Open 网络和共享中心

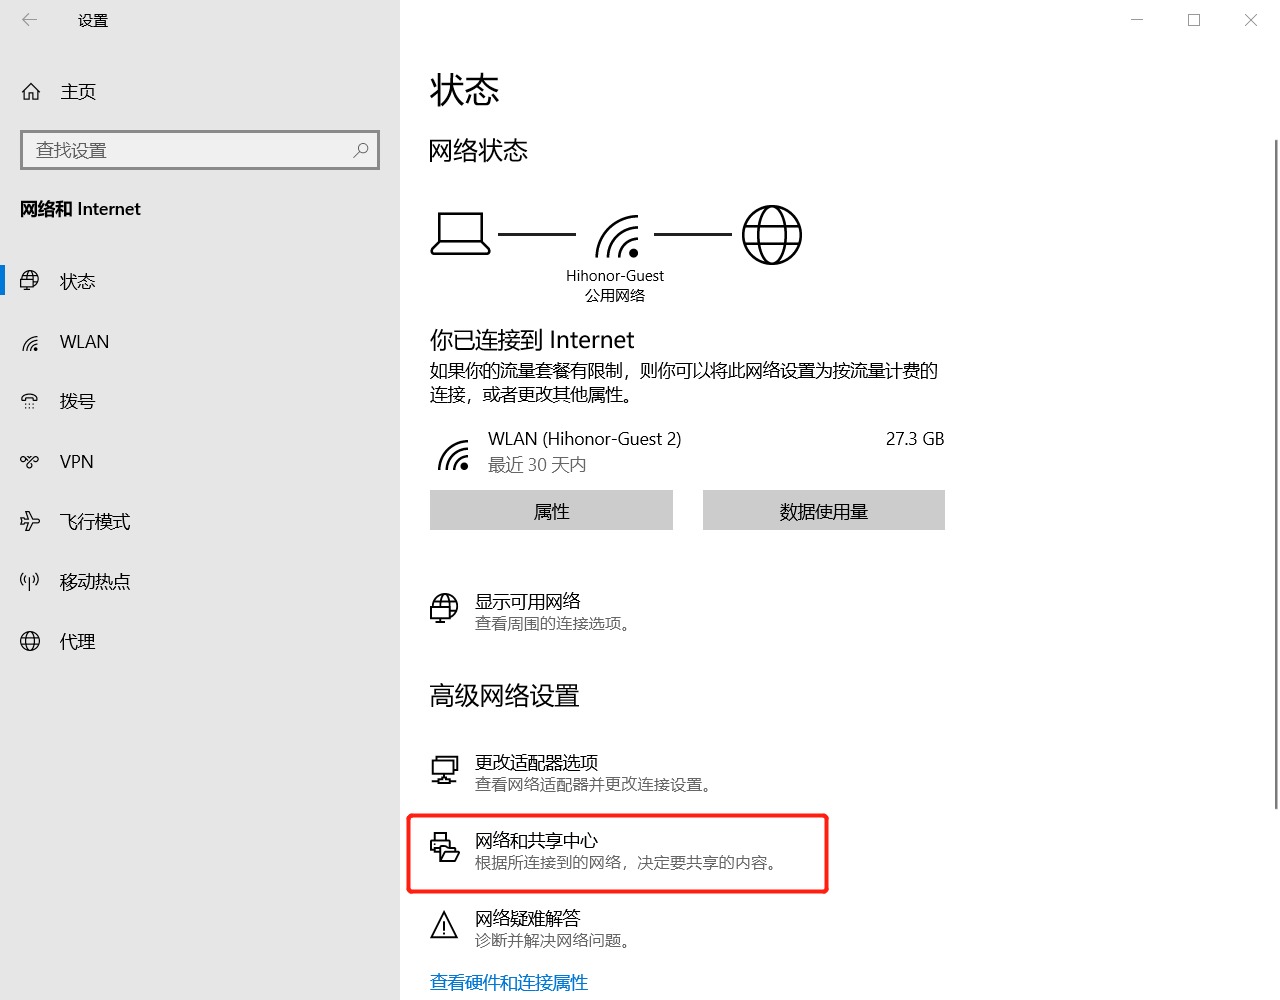click(537, 841)
